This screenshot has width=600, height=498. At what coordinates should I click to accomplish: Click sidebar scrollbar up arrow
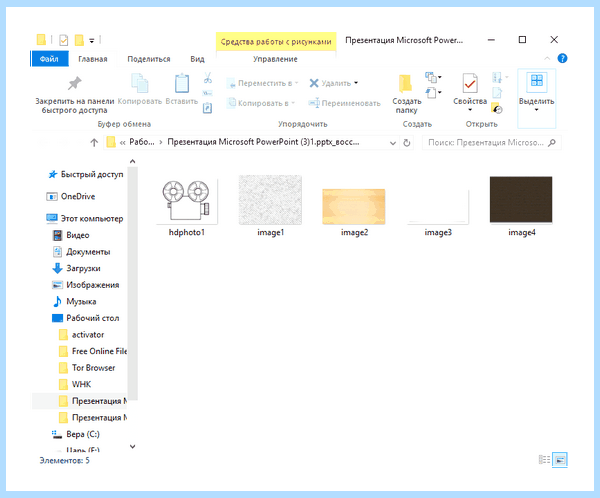click(132, 162)
